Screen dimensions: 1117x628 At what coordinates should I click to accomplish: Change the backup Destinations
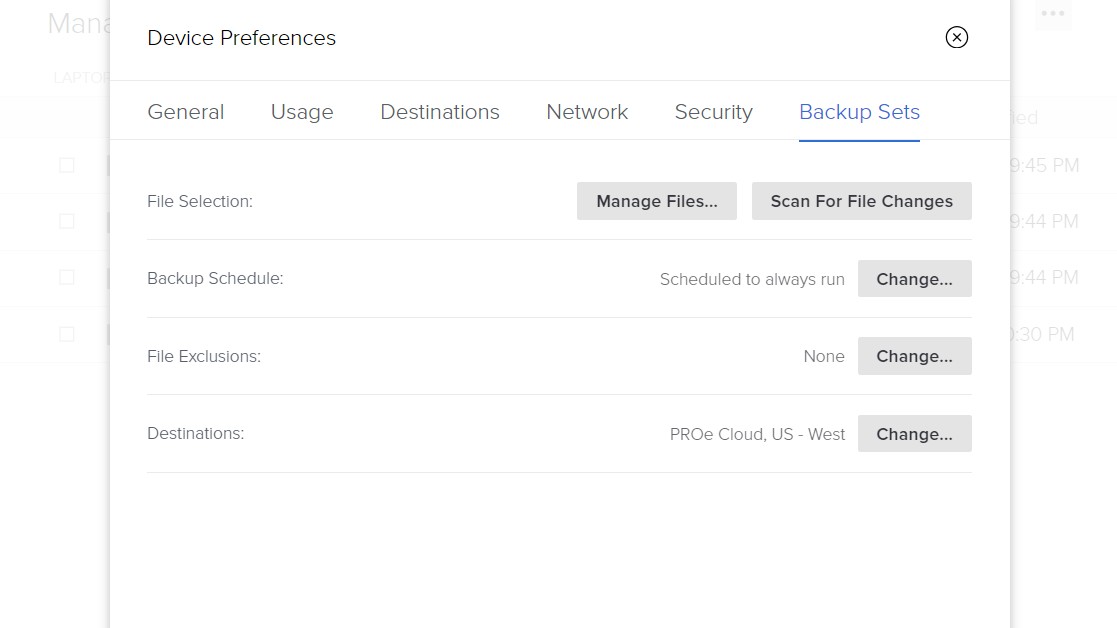(x=914, y=433)
